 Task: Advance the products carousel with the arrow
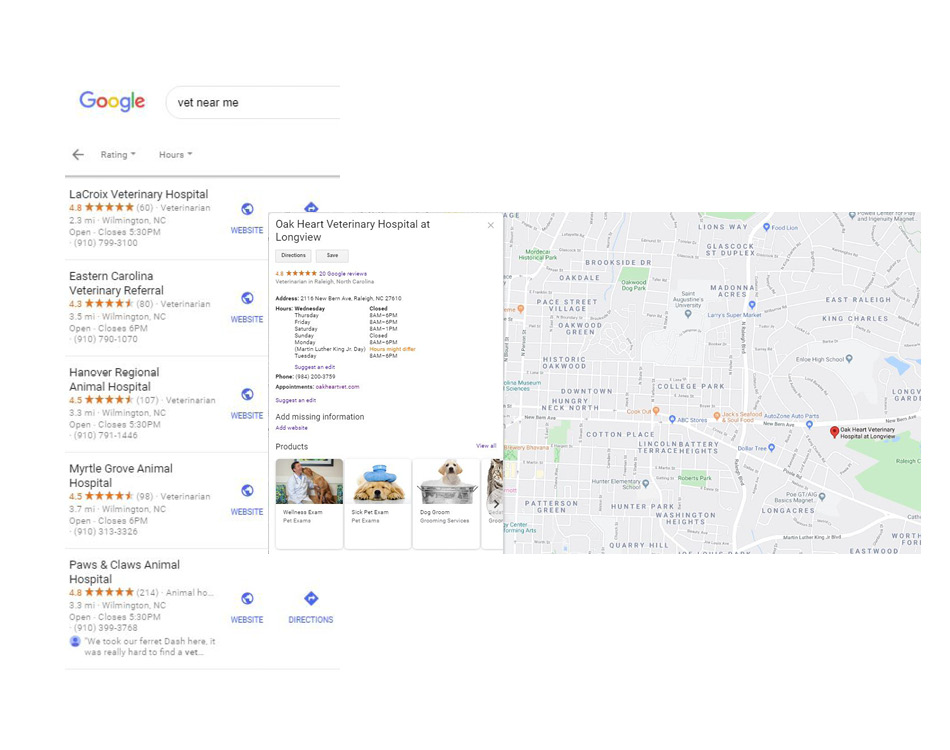point(496,504)
